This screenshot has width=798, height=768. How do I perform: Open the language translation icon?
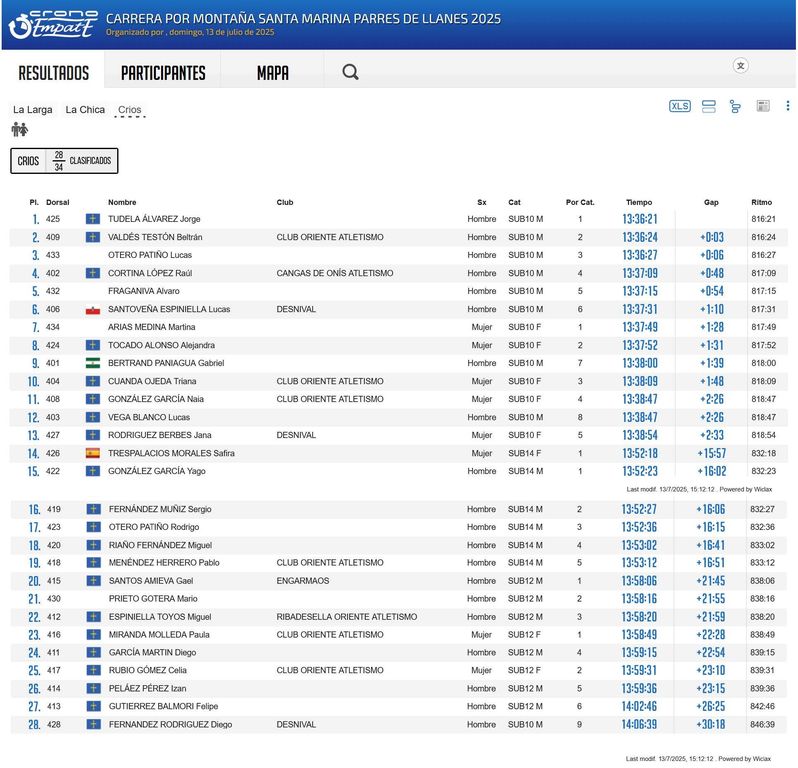(x=741, y=66)
